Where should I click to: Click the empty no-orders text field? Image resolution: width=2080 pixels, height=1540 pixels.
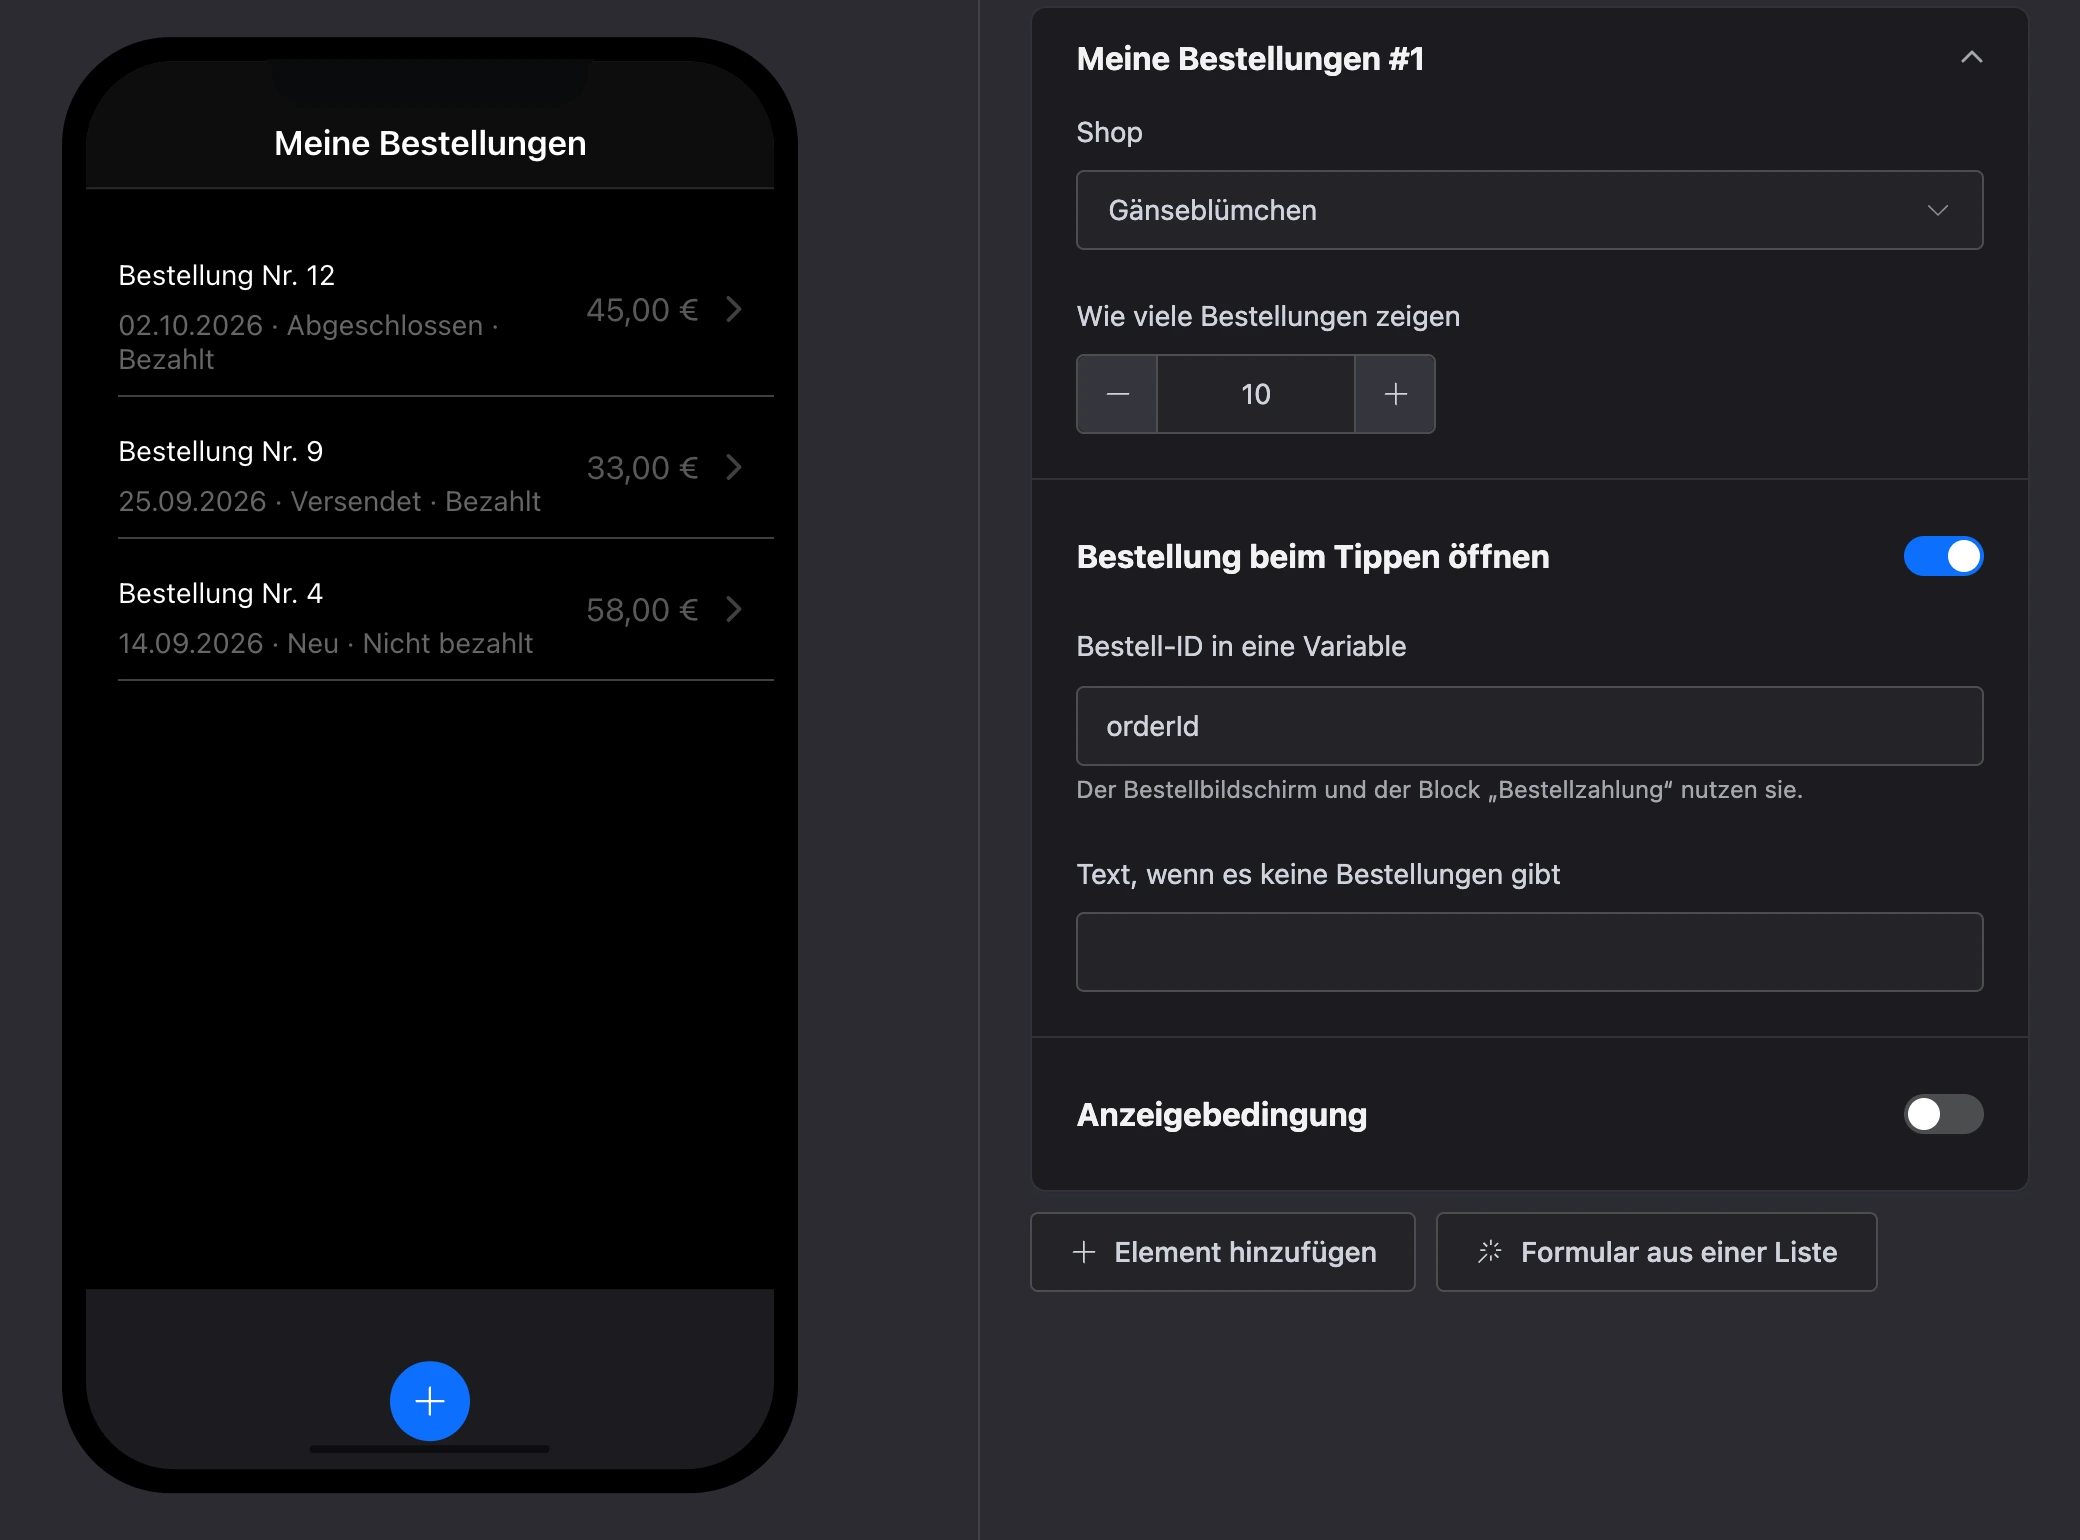coord(1529,952)
